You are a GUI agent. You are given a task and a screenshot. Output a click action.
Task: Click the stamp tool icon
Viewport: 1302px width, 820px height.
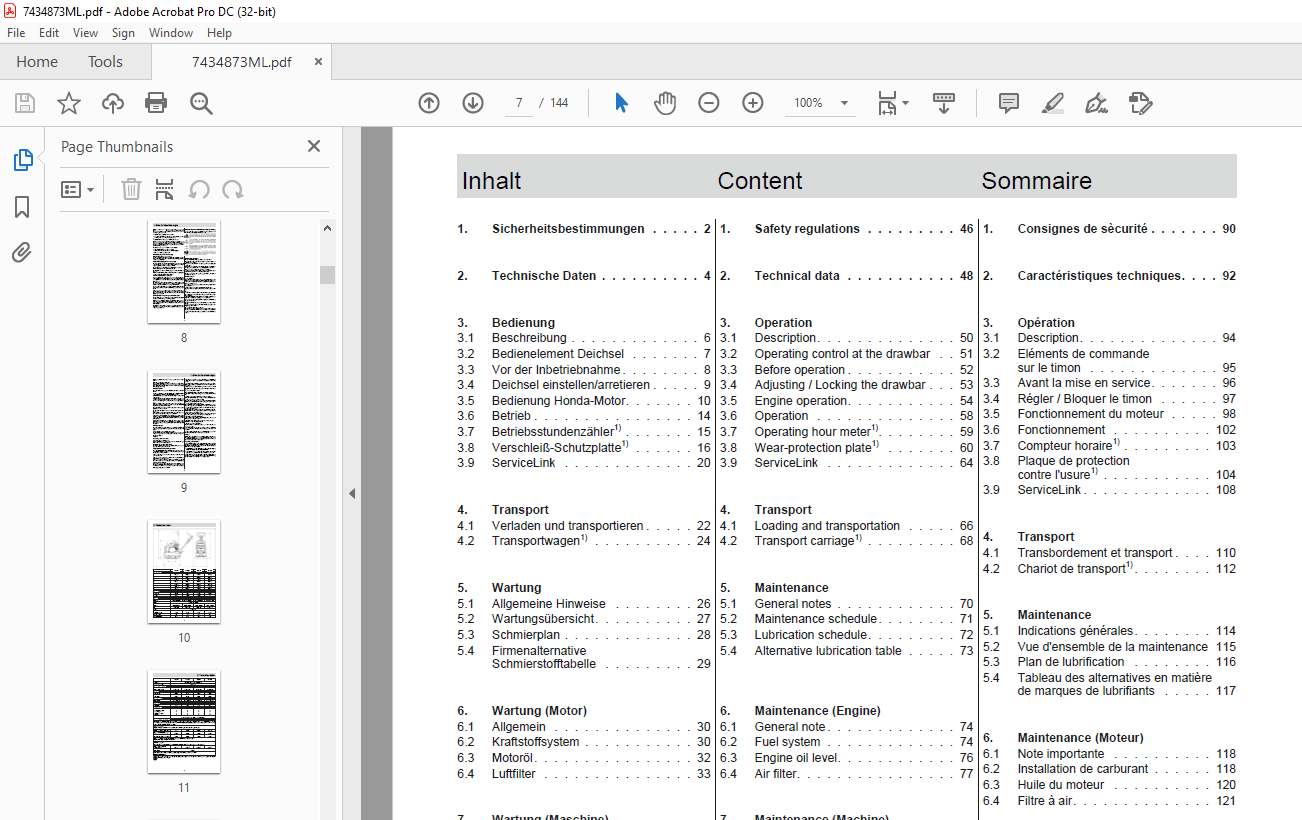1141,103
